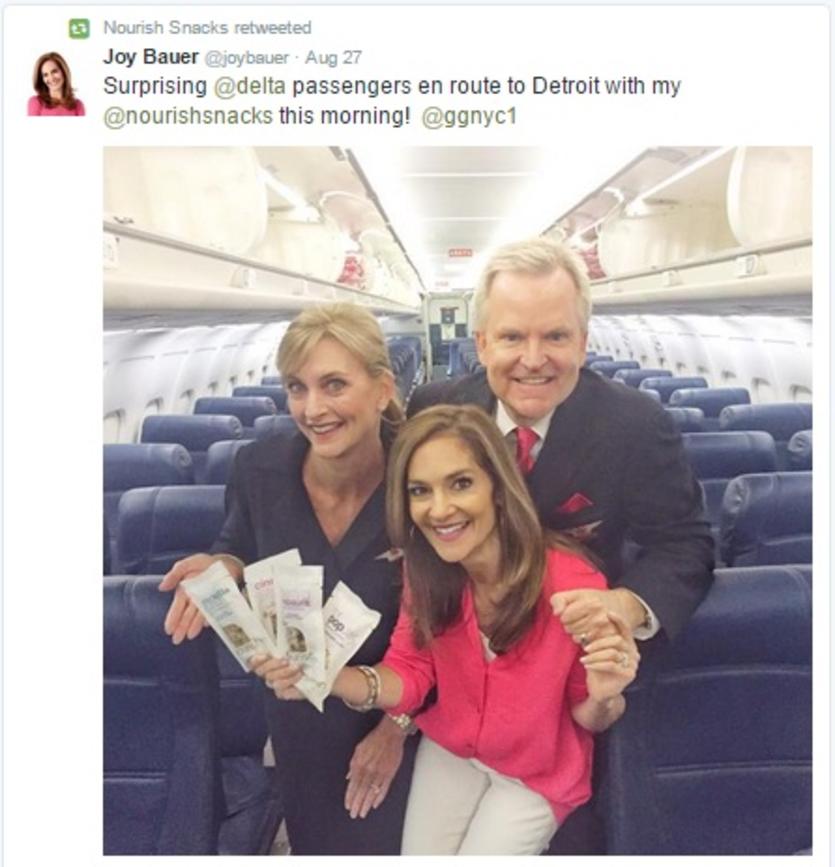This screenshot has height=867, width=835.
Task: Follow the @delta mention
Action: [x=249, y=86]
